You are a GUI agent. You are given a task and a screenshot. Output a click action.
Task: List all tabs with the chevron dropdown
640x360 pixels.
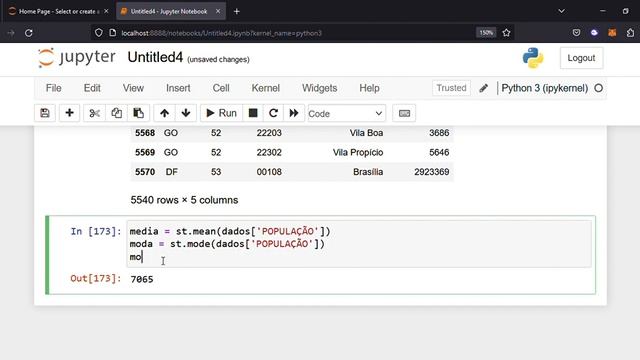[562, 11]
